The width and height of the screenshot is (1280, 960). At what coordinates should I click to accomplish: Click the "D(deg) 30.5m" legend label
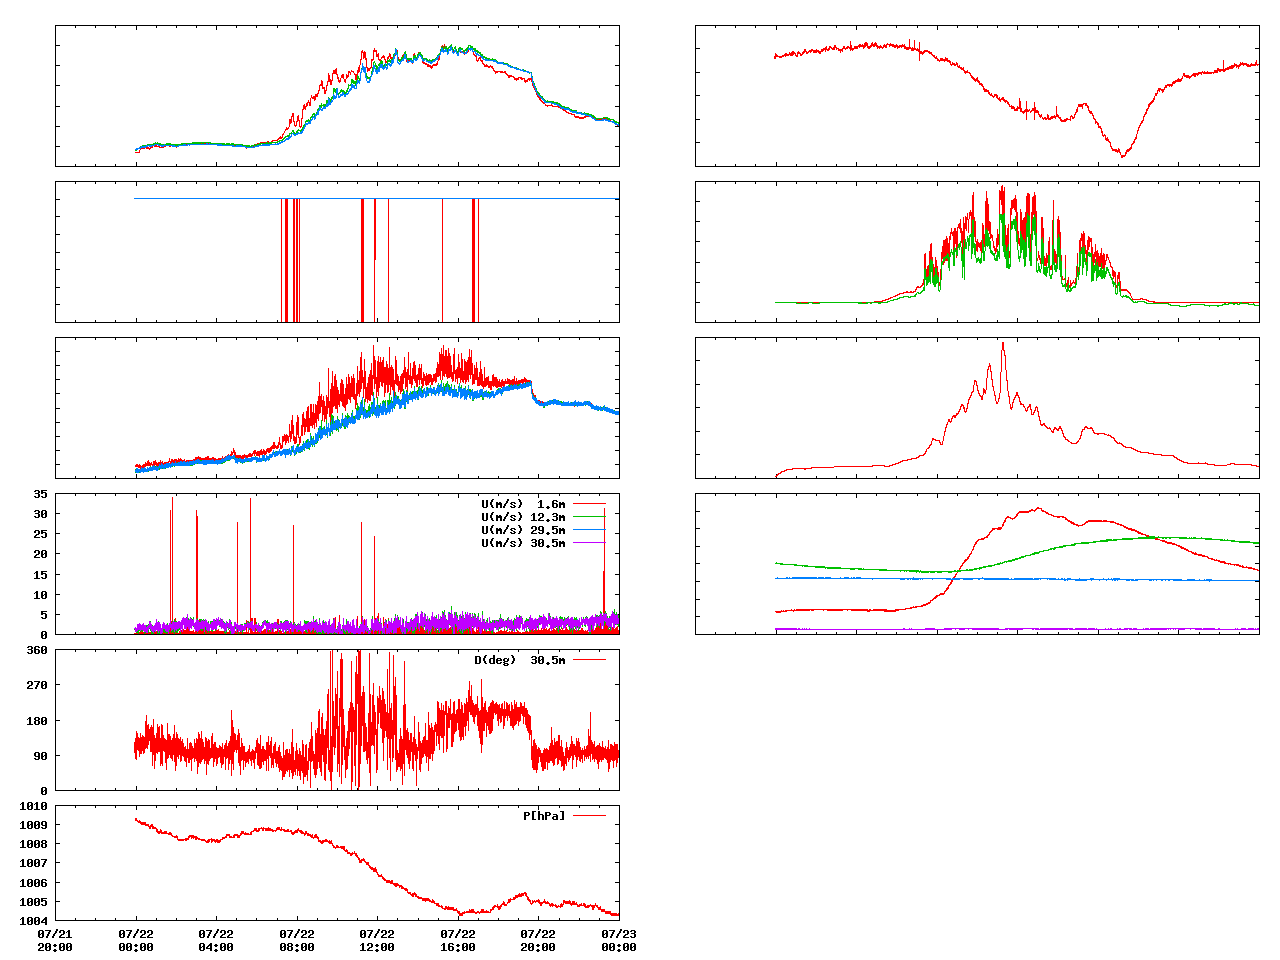[520, 660]
